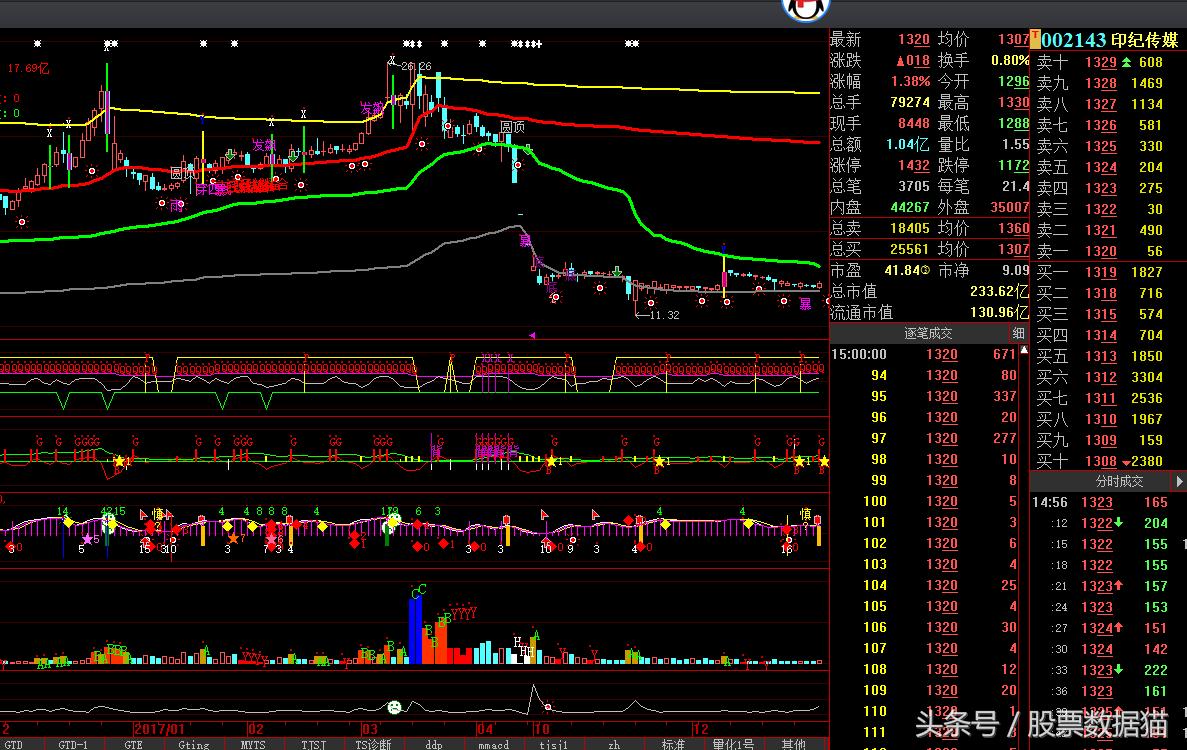Click the 卖一 ask price 1320
The image size is (1187, 750).
point(1101,251)
